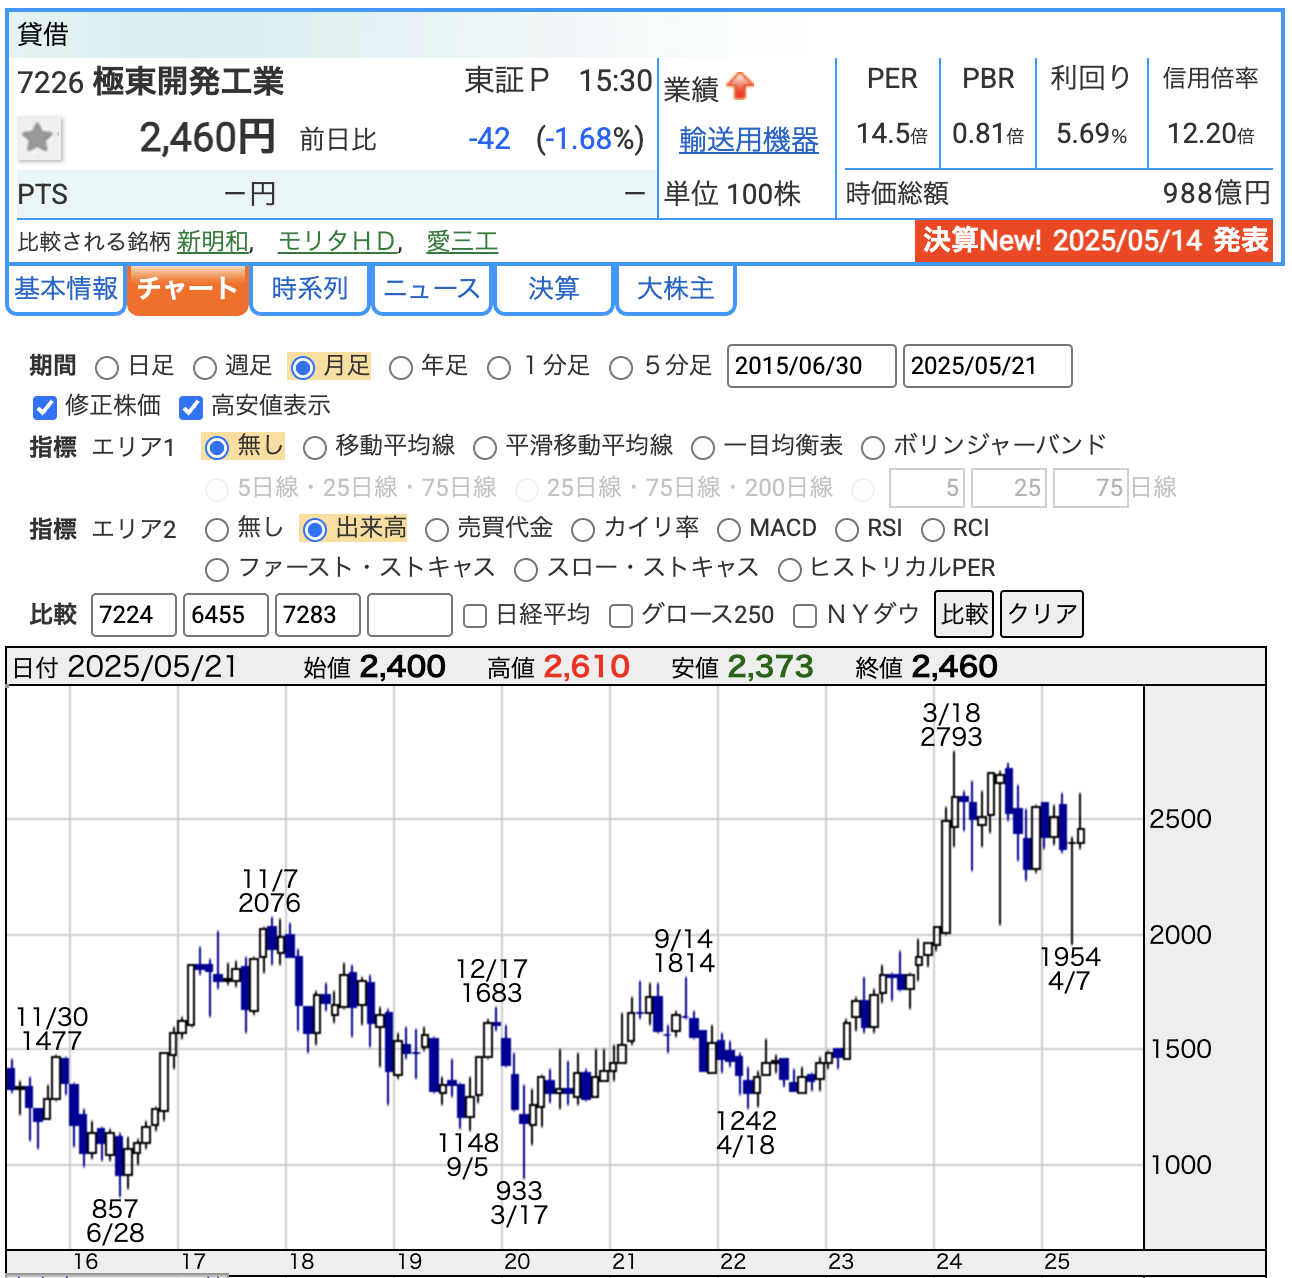Select ファースト・ストキャス indicator
This screenshot has width=1292, height=1278.
click(217, 570)
